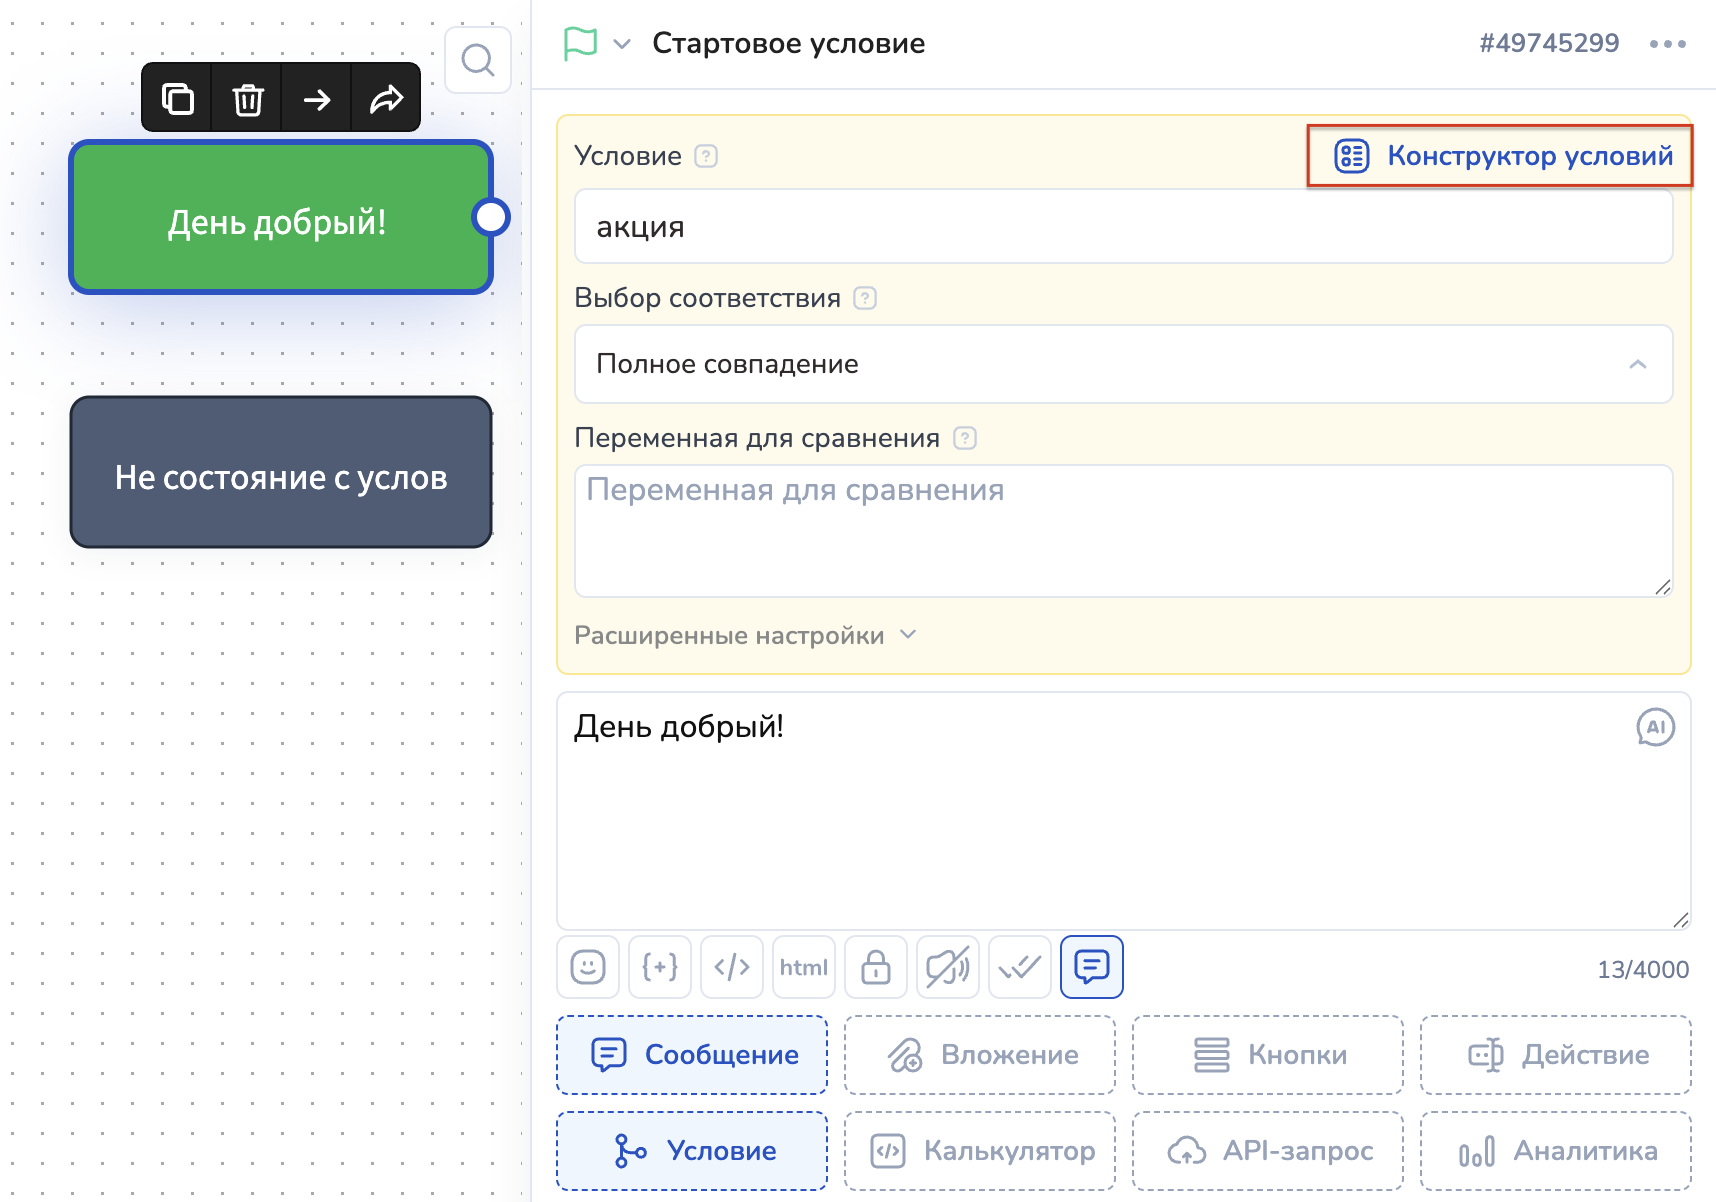Expand Расширенные настройки section

[745, 636]
